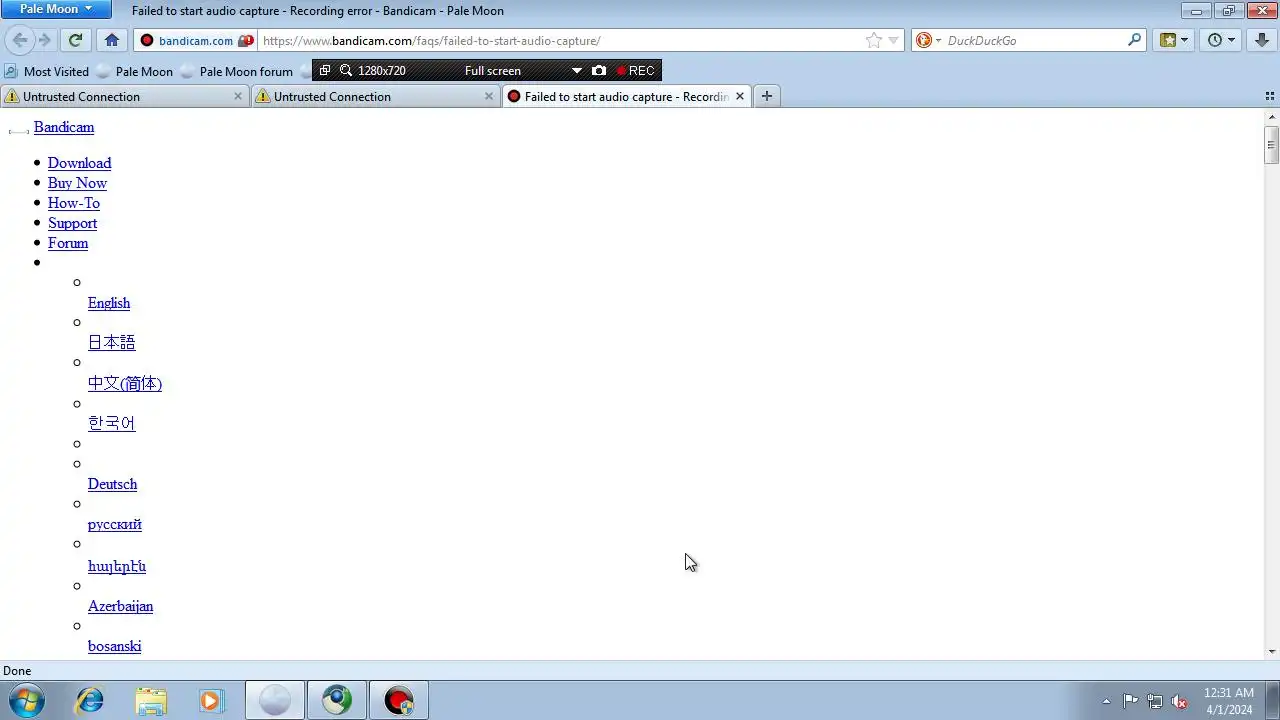Open the muted volume tray icon

pyautogui.click(x=1180, y=701)
